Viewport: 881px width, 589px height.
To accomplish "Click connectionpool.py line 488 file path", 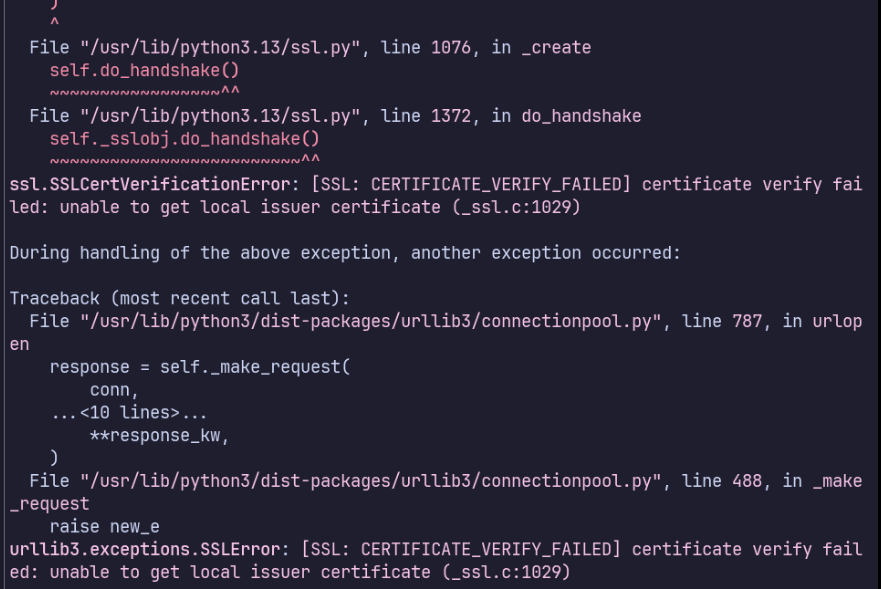I will [x=370, y=481].
